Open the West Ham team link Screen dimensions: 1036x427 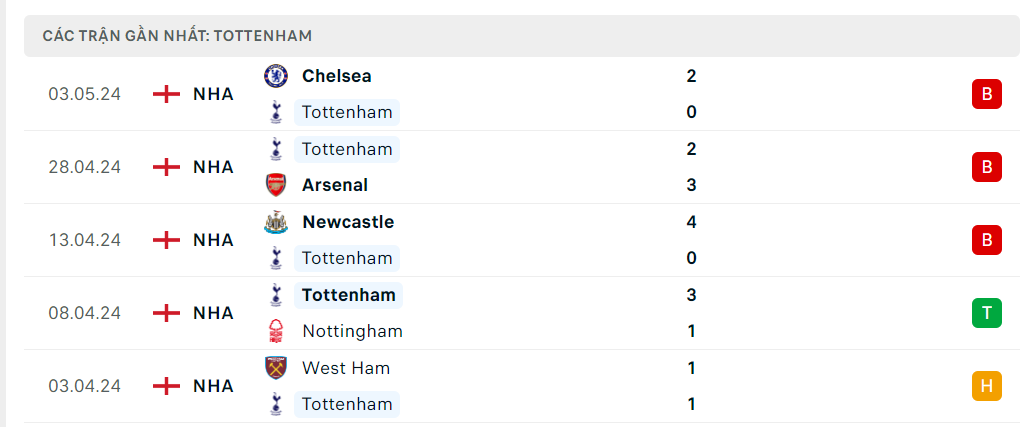(x=346, y=368)
